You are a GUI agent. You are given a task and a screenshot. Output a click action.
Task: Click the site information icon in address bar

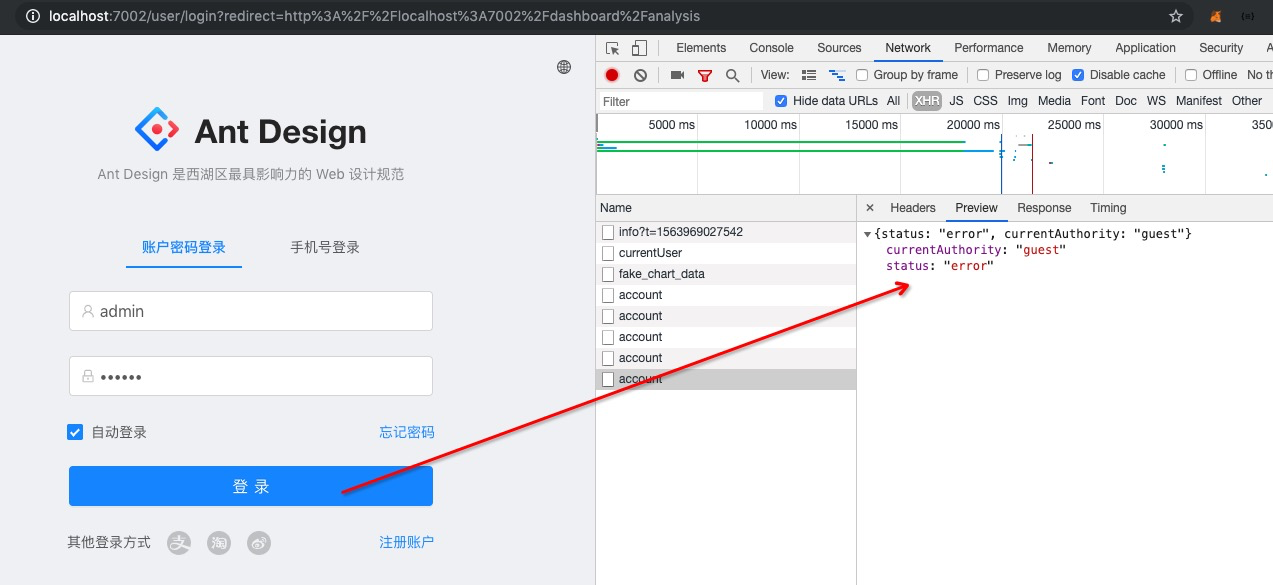click(33, 17)
